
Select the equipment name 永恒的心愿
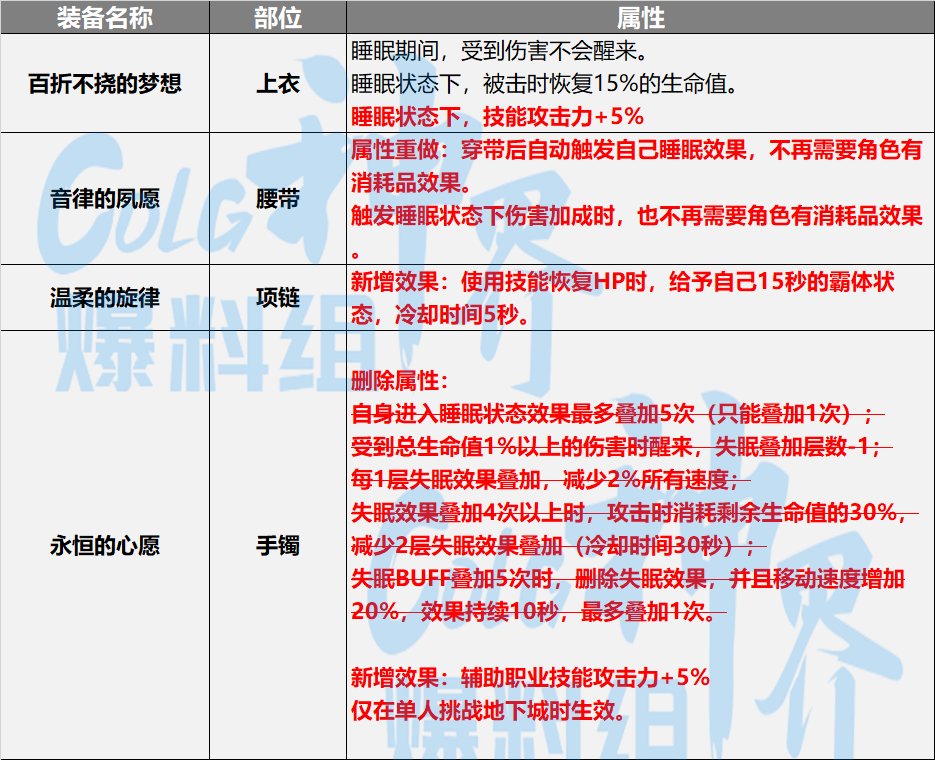[x=107, y=545]
